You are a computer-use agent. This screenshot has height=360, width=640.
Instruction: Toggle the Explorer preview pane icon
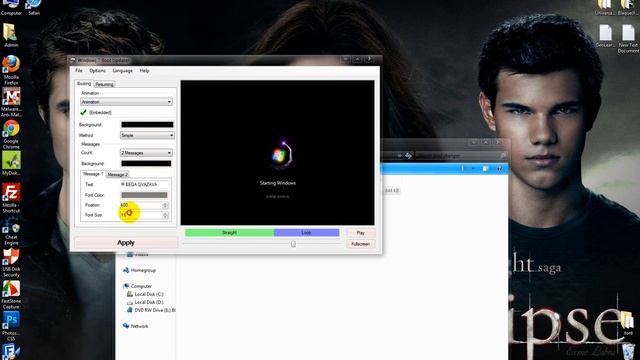(485, 169)
